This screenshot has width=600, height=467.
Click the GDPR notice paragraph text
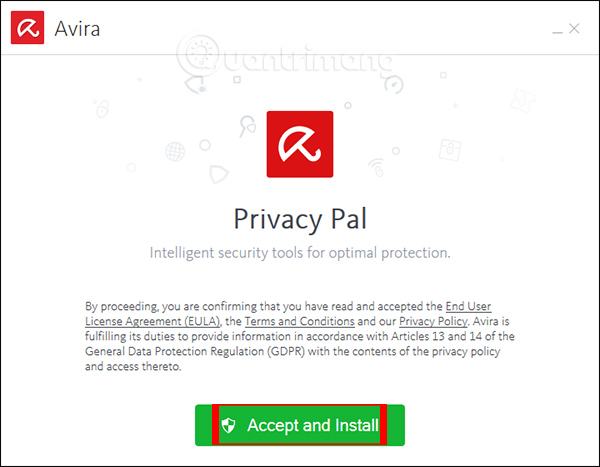tap(299, 352)
